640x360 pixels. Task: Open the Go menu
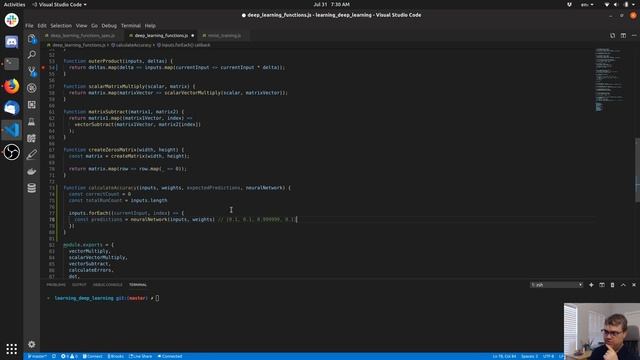94,26
